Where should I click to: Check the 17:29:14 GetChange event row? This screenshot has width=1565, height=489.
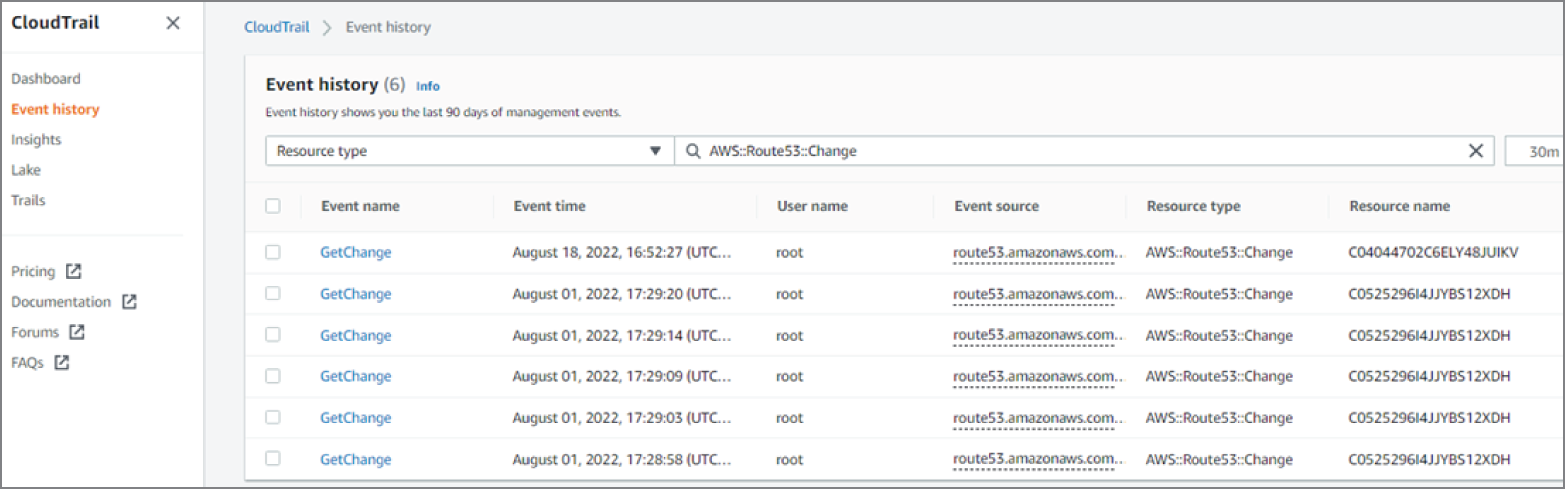273,334
